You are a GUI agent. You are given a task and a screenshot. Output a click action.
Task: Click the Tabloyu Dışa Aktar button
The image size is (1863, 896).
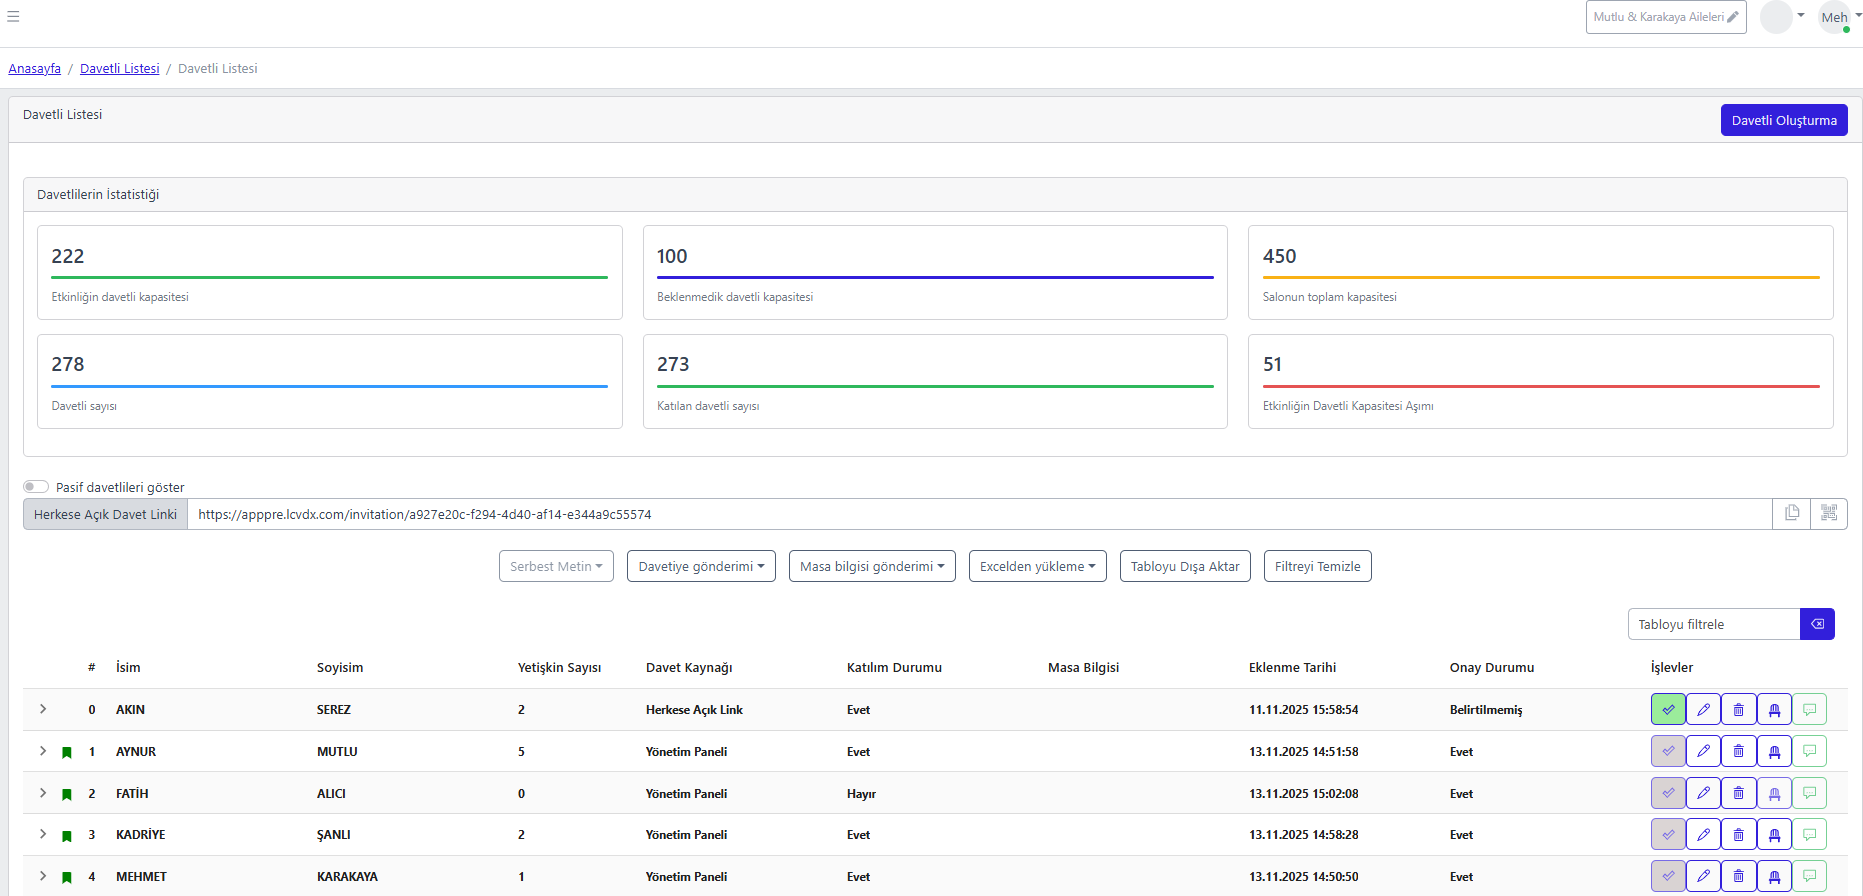pyautogui.click(x=1184, y=566)
